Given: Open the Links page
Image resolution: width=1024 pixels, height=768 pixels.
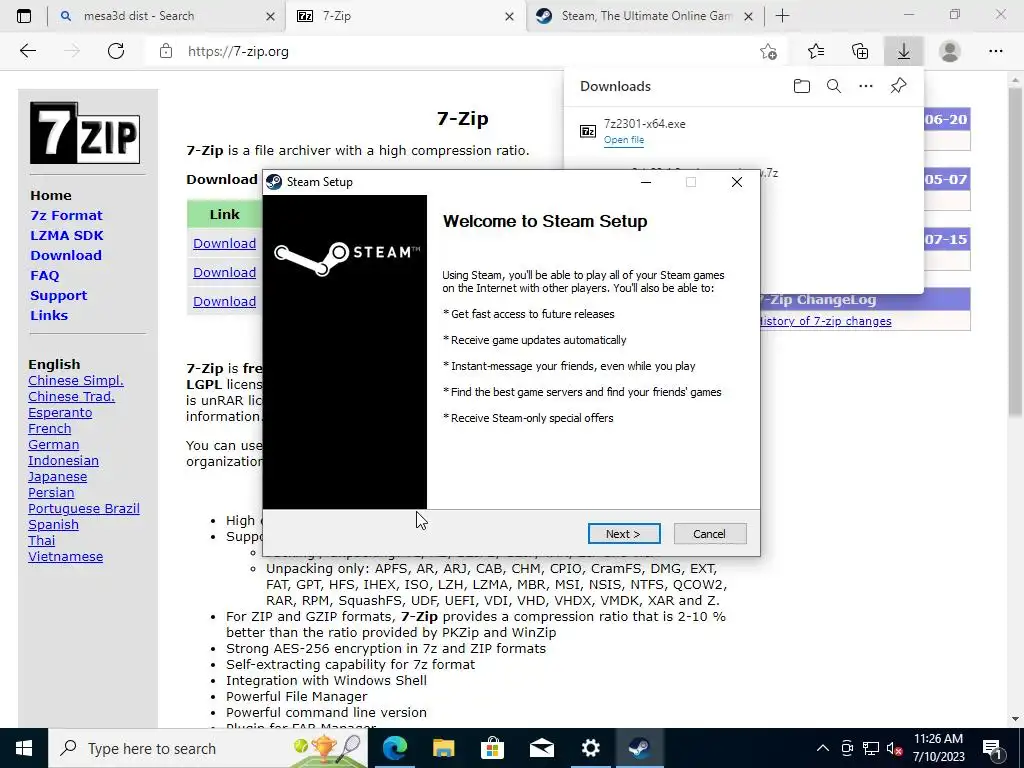Looking at the screenshot, I should [49, 315].
